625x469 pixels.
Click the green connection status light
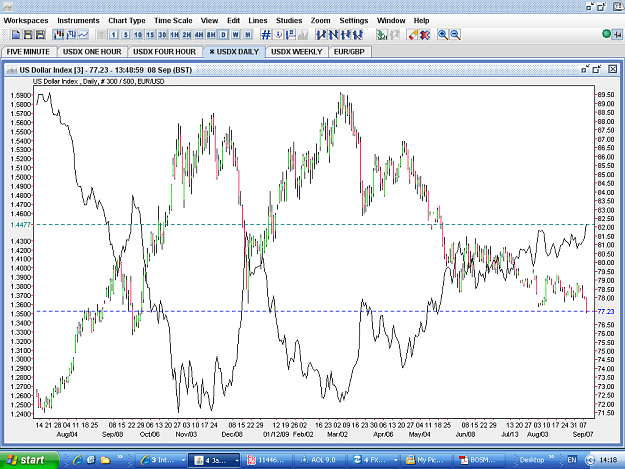(x=606, y=34)
